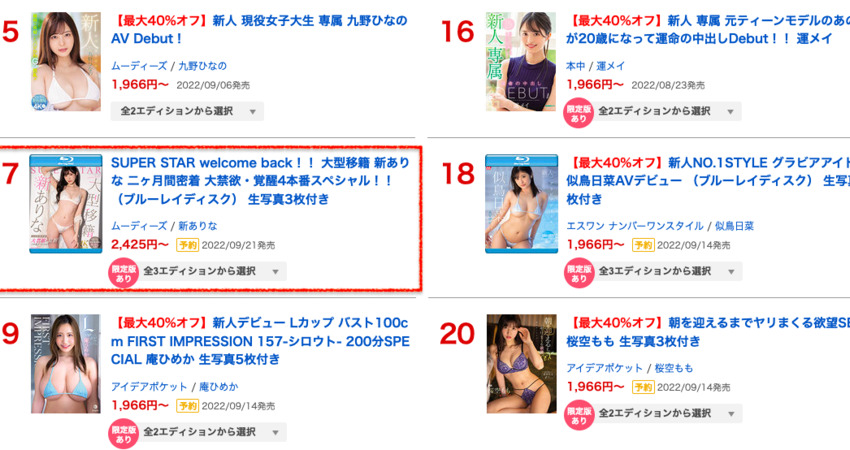850x450 pixels.
Task: Click the pink 限定版あり badge on rank 19
Action: coord(123,433)
